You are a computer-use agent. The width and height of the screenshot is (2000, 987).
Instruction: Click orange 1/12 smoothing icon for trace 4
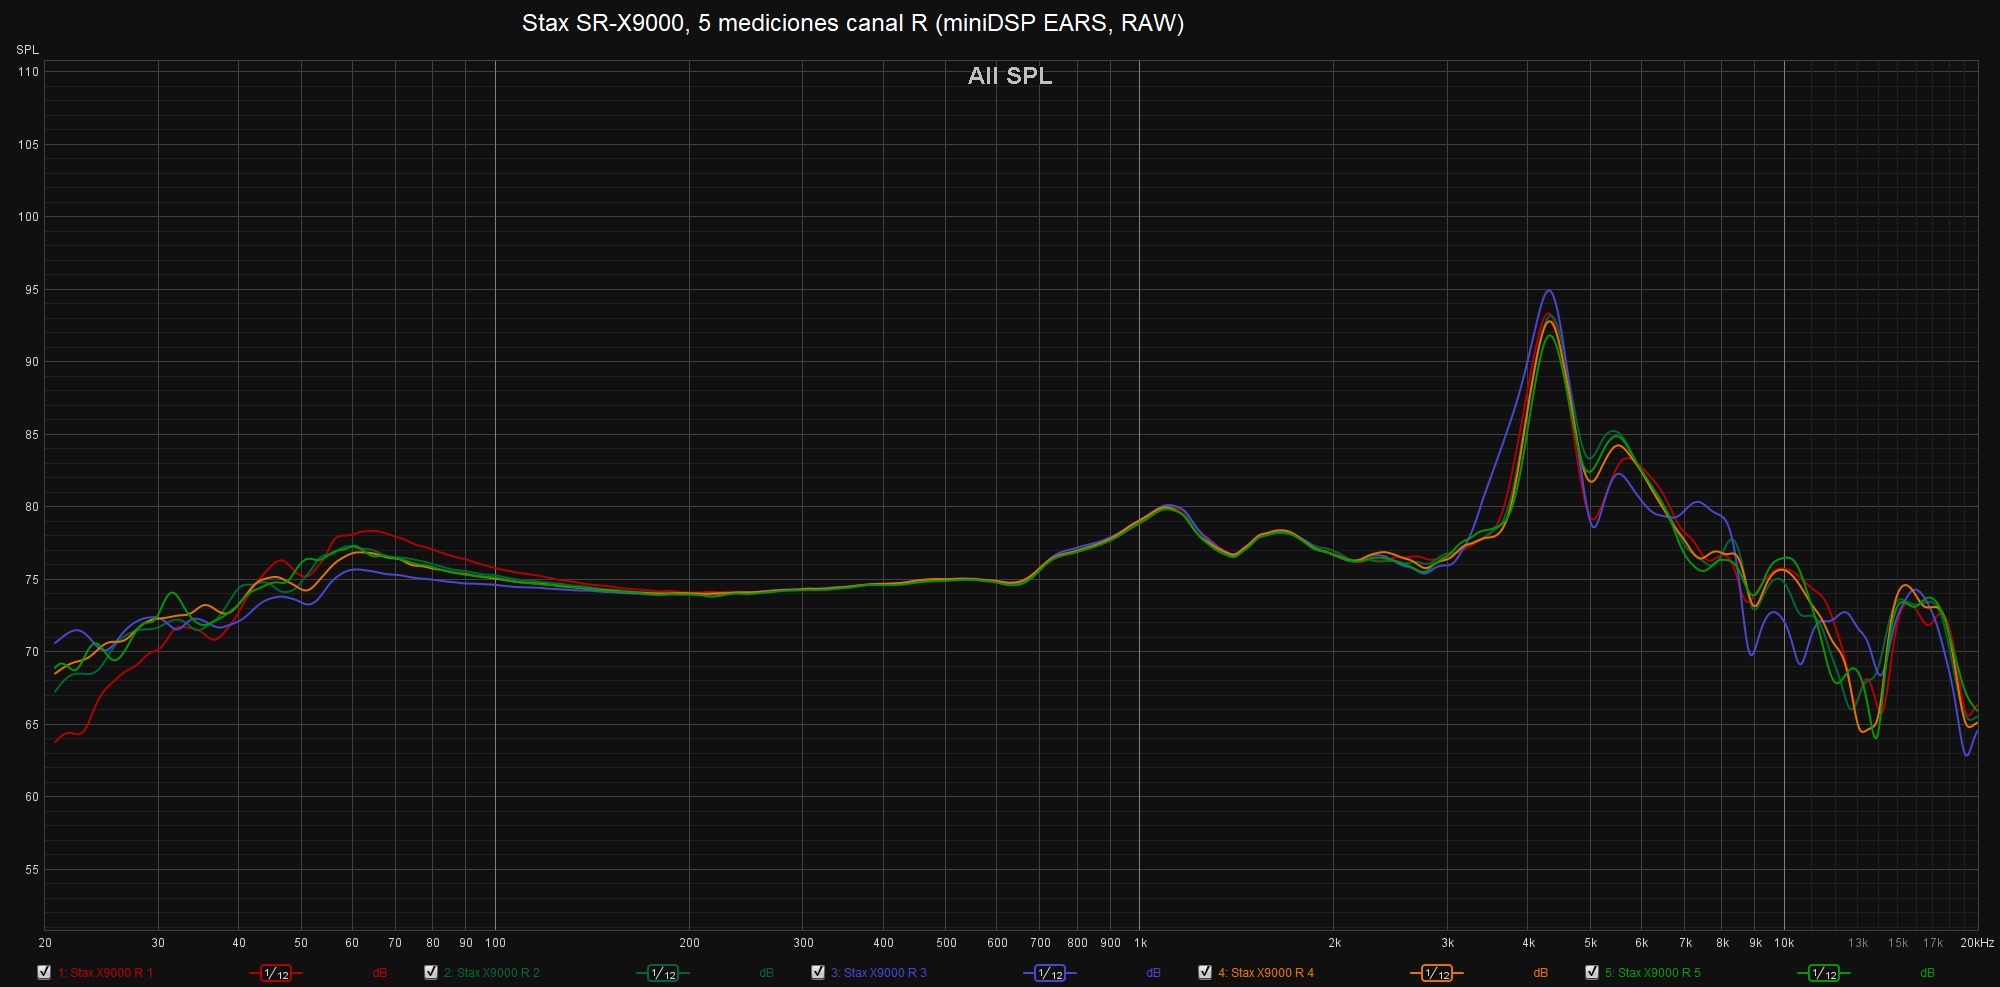click(x=1437, y=973)
